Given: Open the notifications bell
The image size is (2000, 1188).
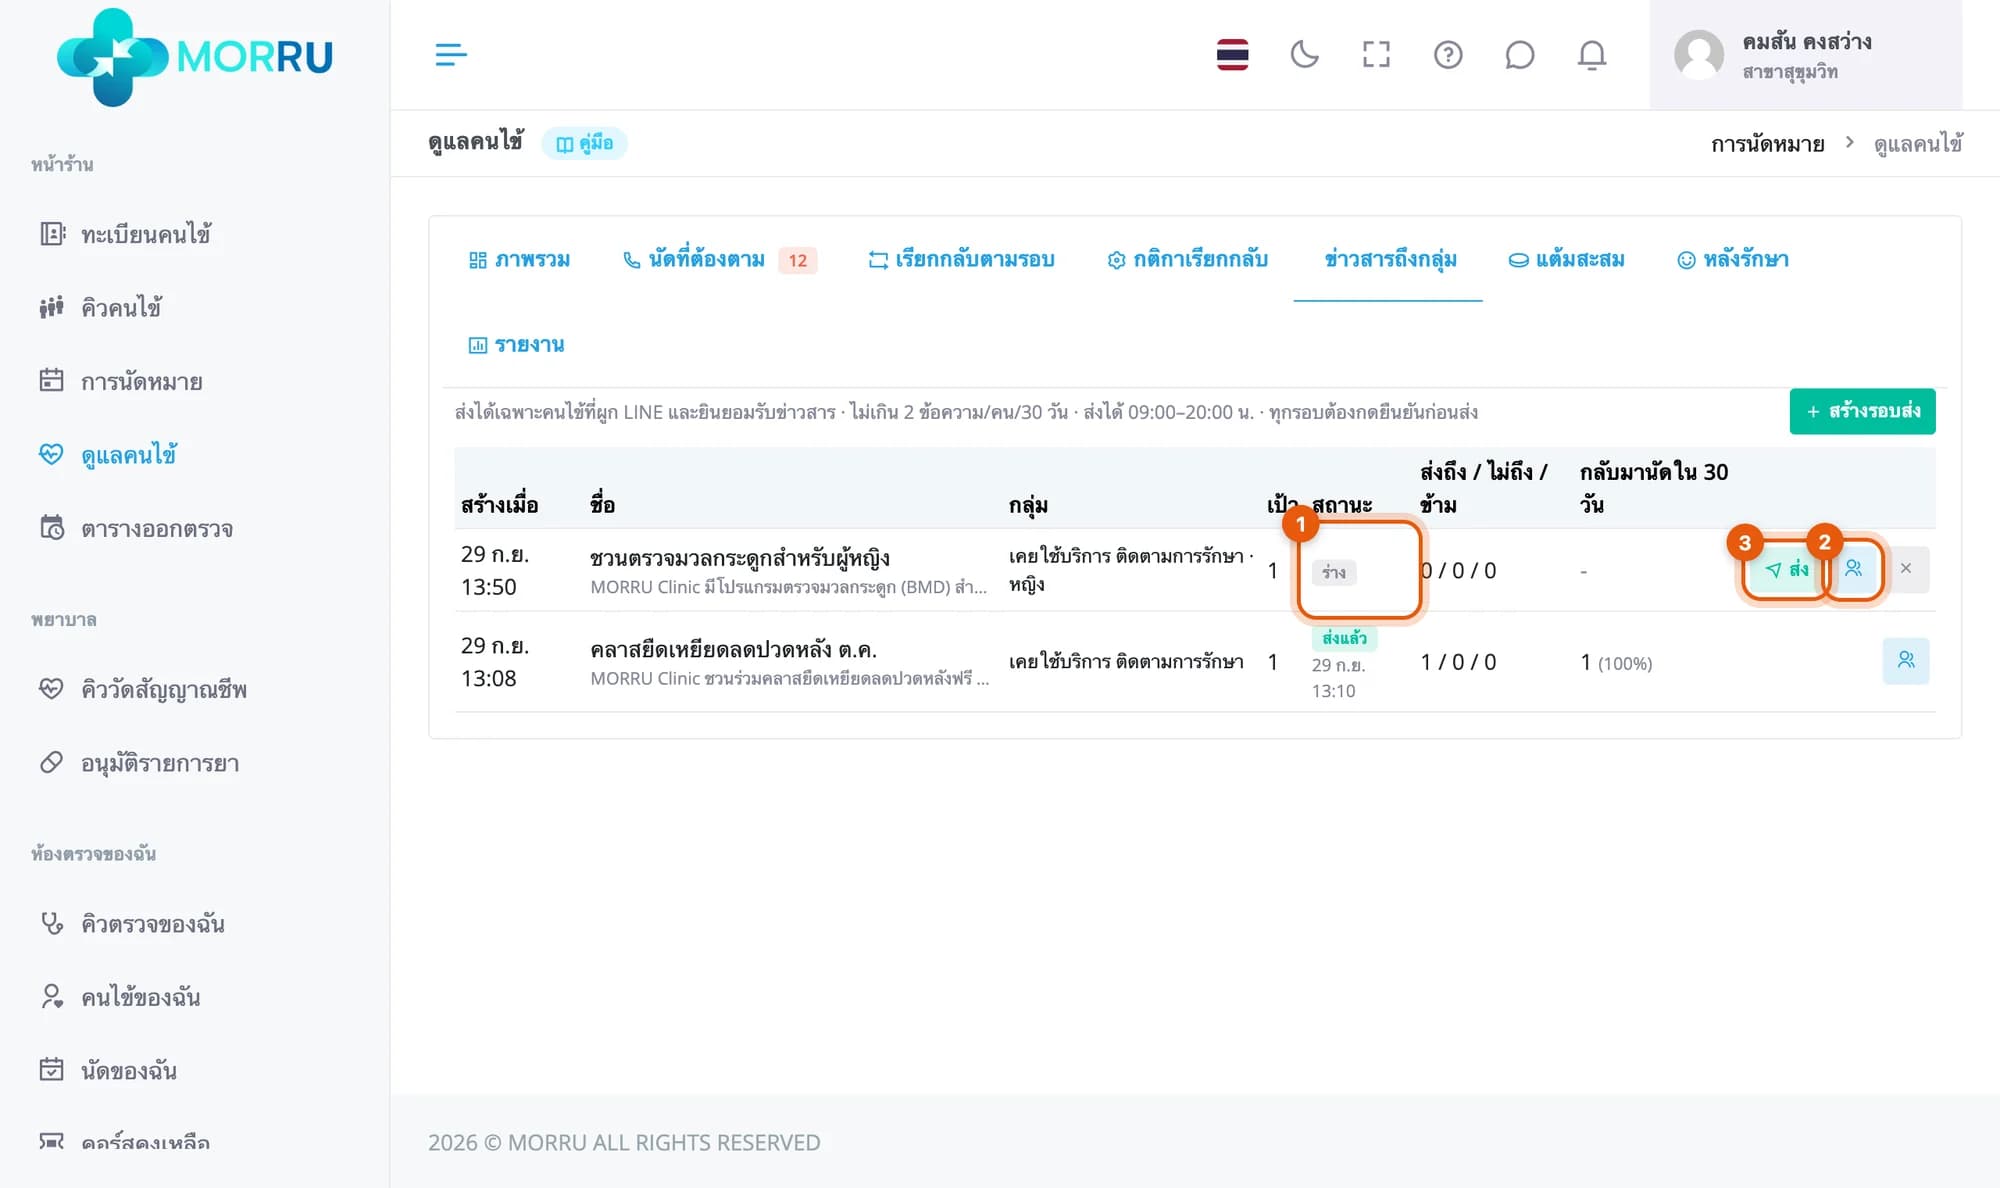Looking at the screenshot, I should [x=1592, y=55].
